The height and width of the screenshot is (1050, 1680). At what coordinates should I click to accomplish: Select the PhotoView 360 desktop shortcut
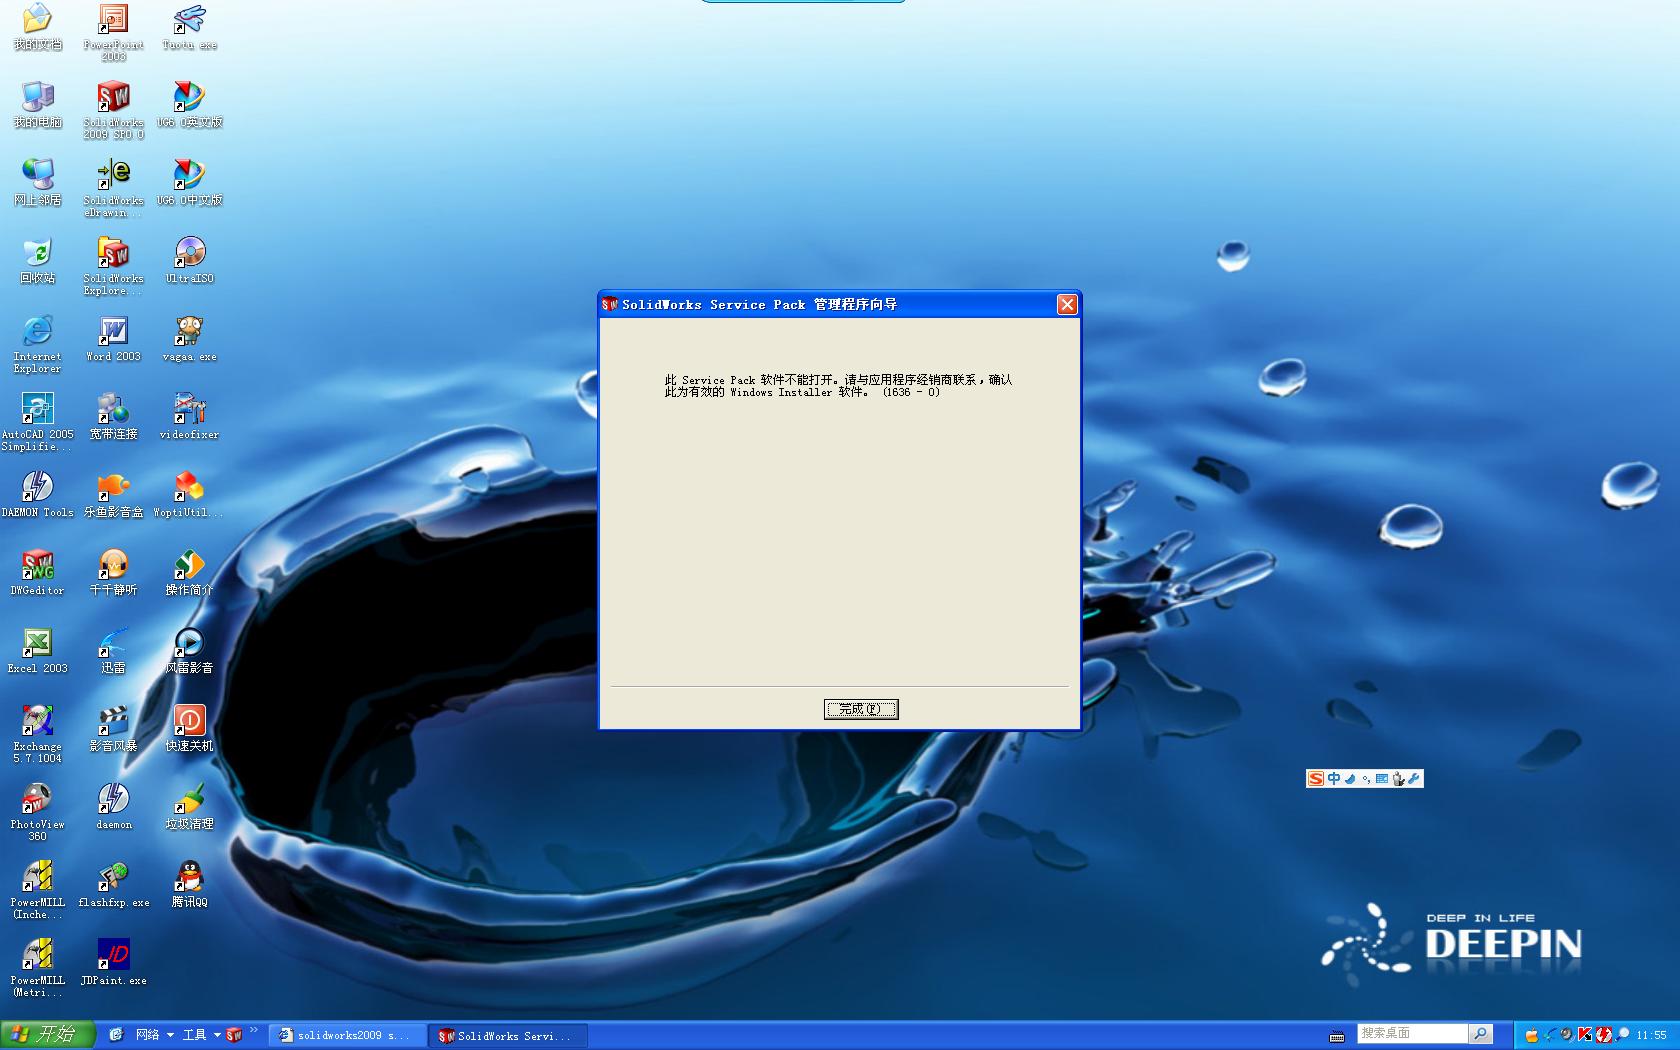coord(37,813)
